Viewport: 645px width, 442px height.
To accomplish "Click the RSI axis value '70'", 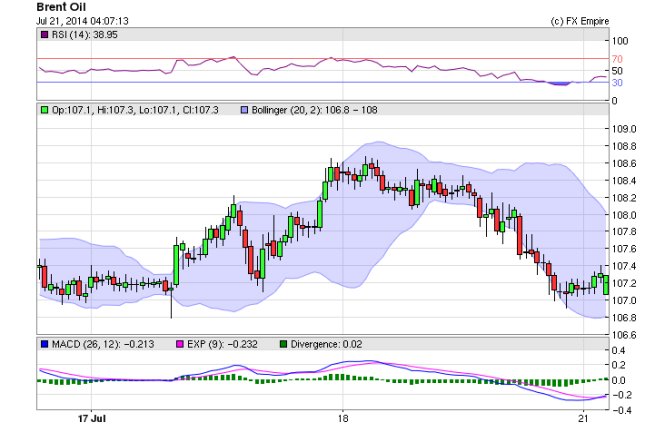I will tap(617, 59).
